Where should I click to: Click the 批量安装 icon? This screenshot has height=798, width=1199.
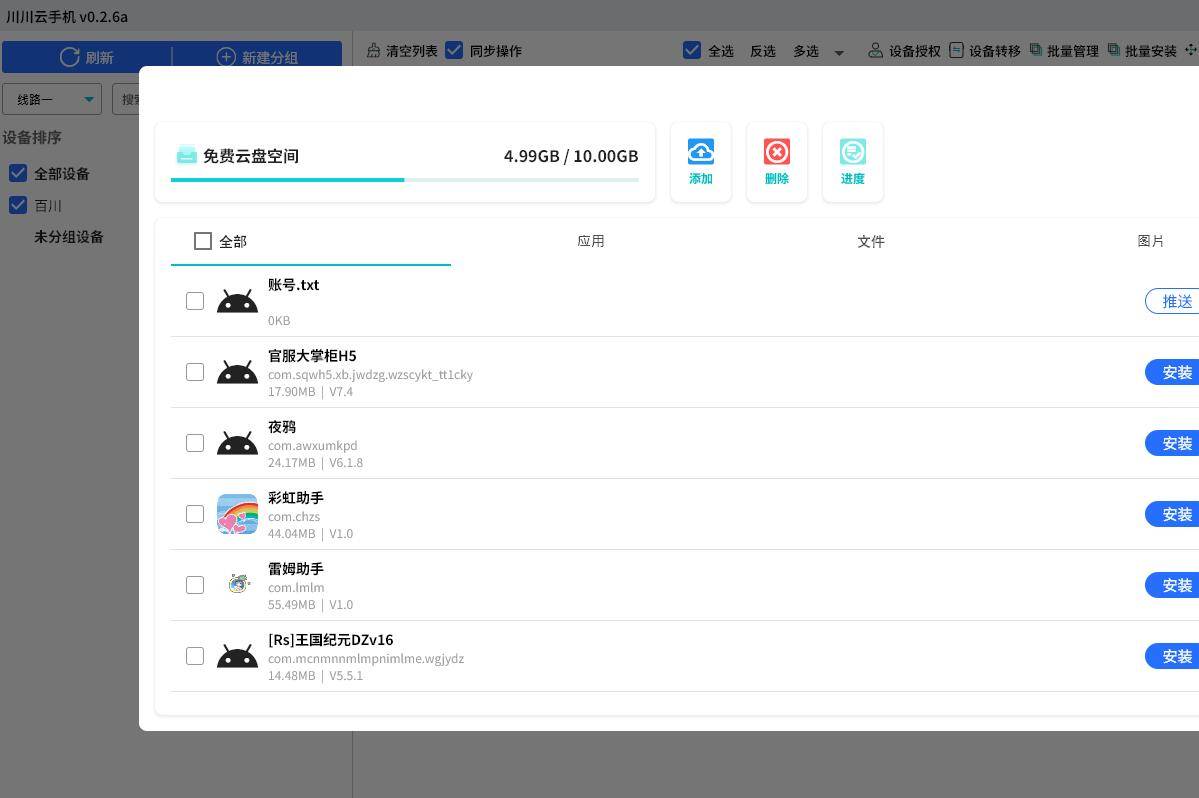click(x=1113, y=50)
